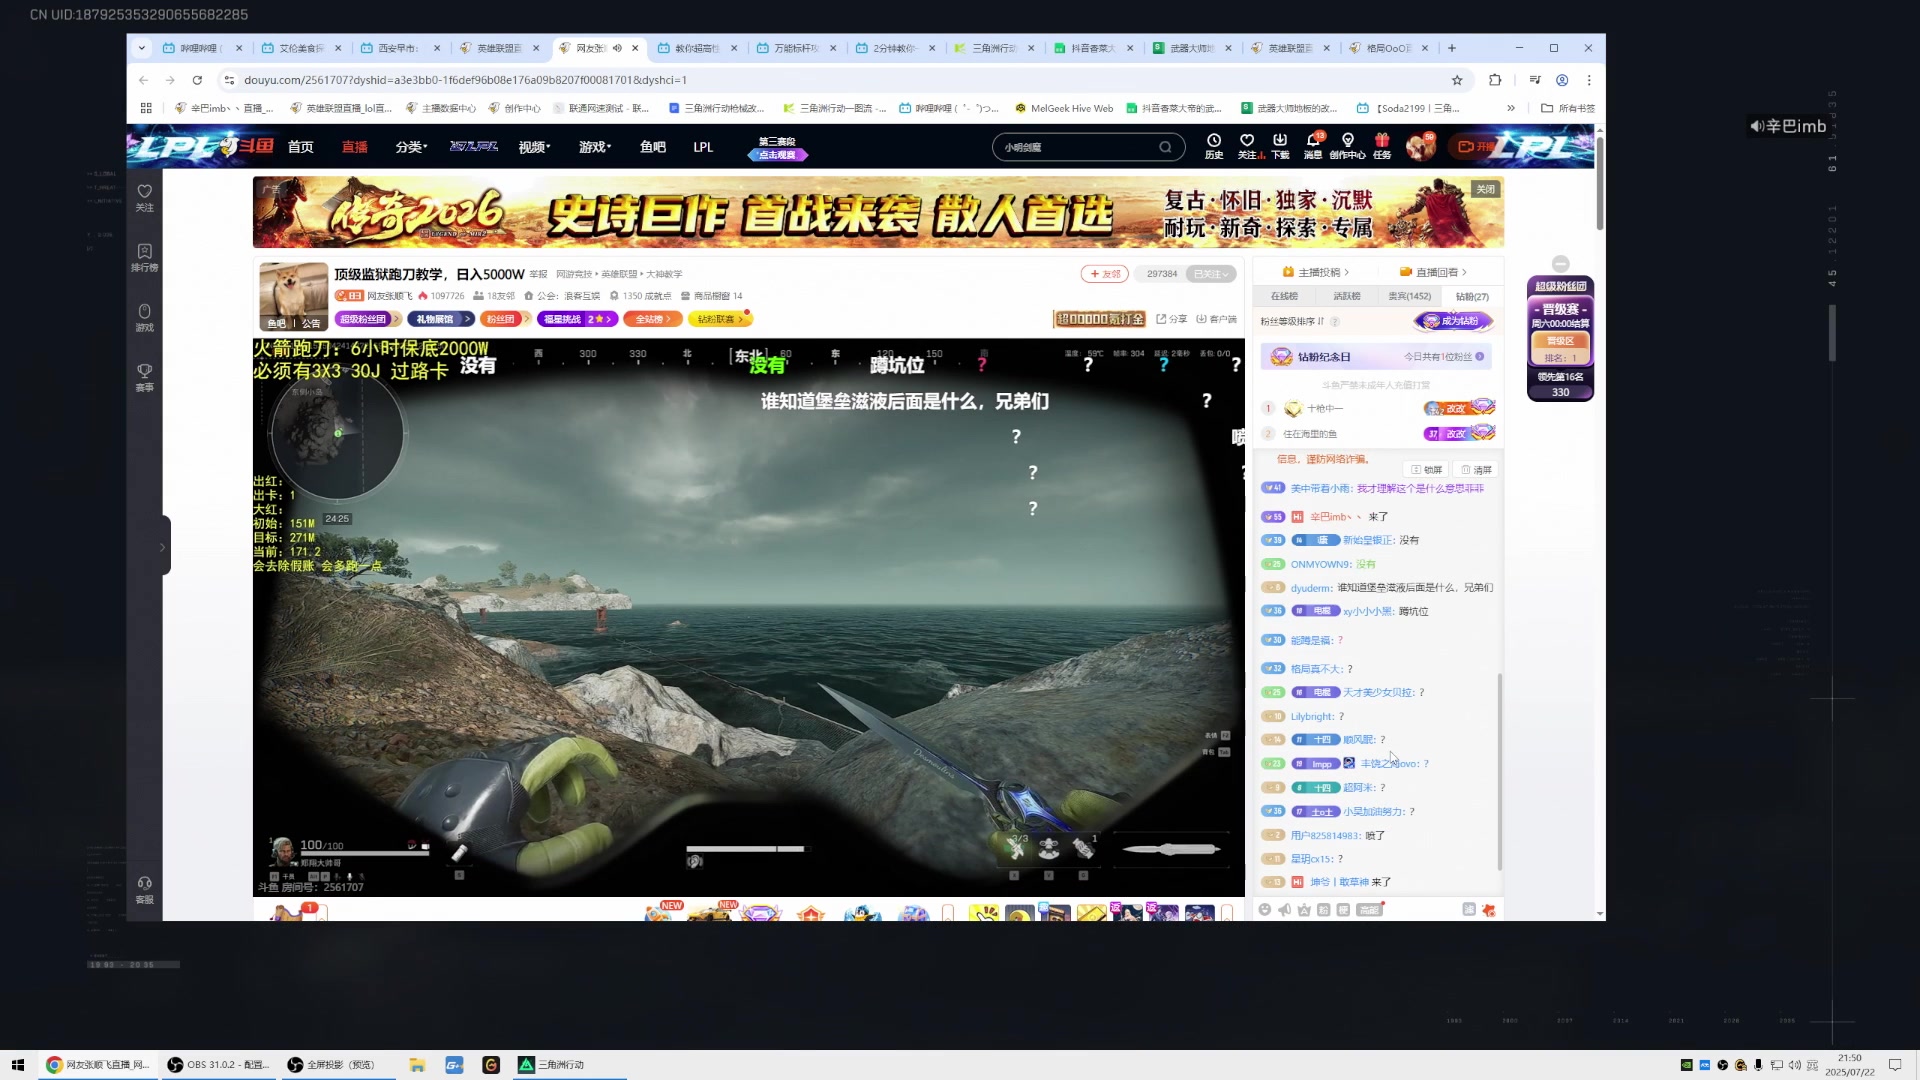Click the megaphone icon in chat toolbar
The height and width of the screenshot is (1080, 1920).
click(1285, 909)
